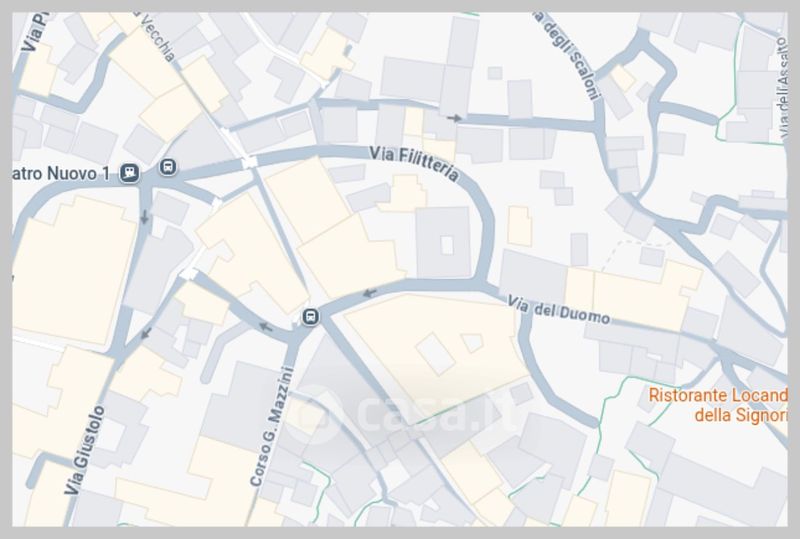Select the bus stop icon right of the tram icon
Screen dimensions: 800x539
pyautogui.click(x=168, y=166)
